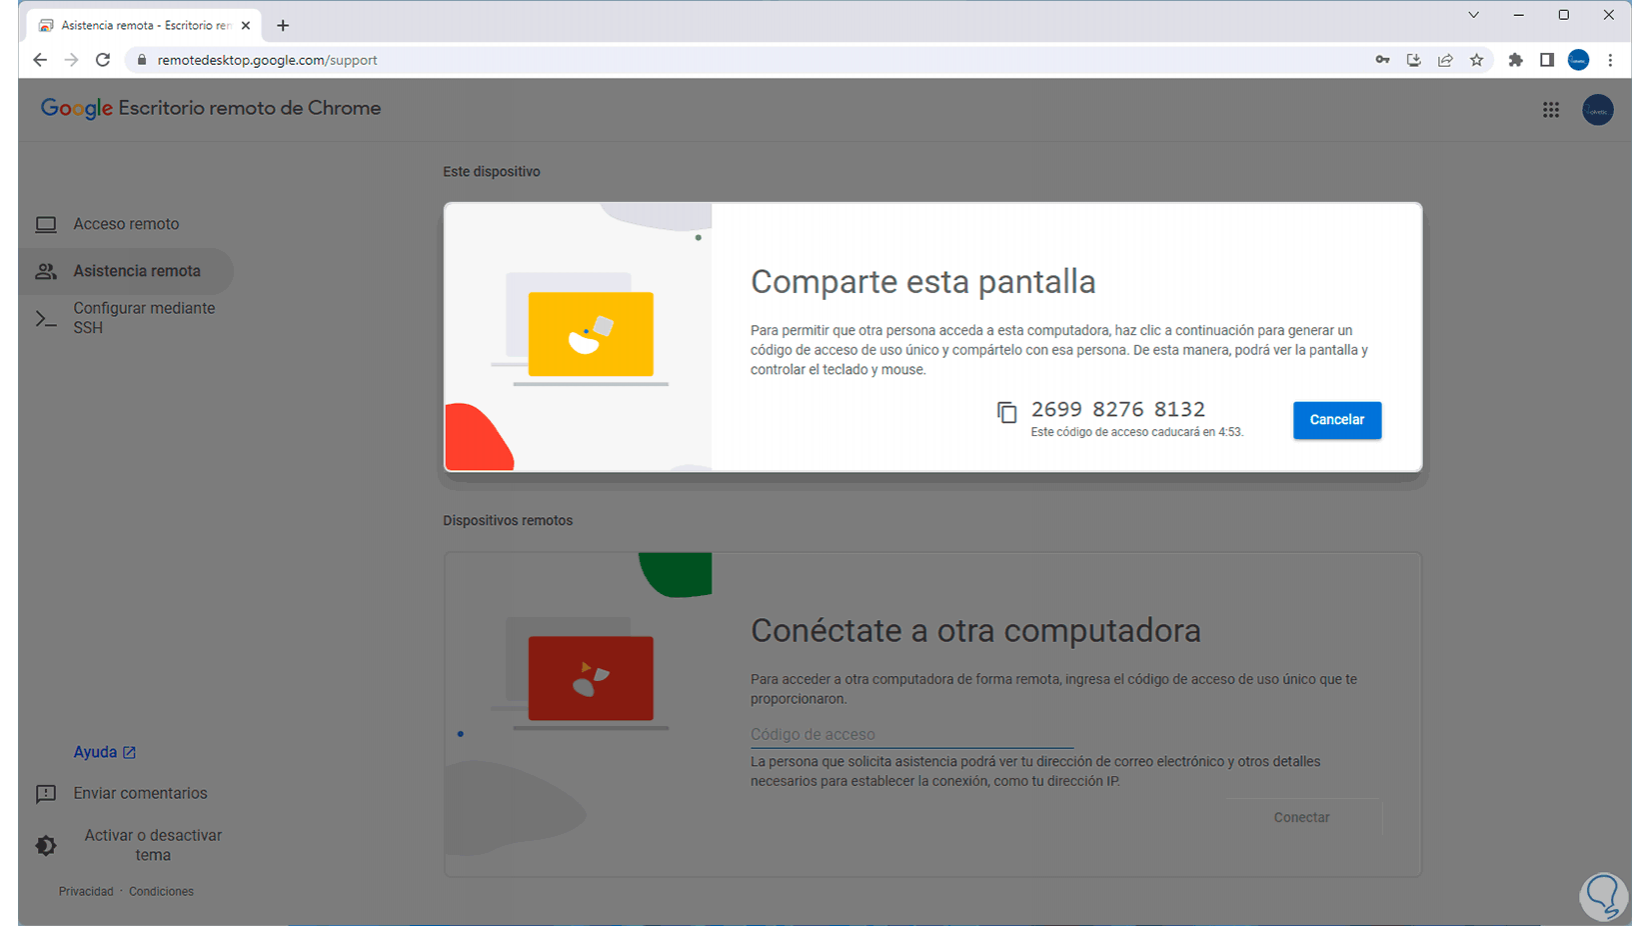Click the theme brightness icon

click(46, 846)
